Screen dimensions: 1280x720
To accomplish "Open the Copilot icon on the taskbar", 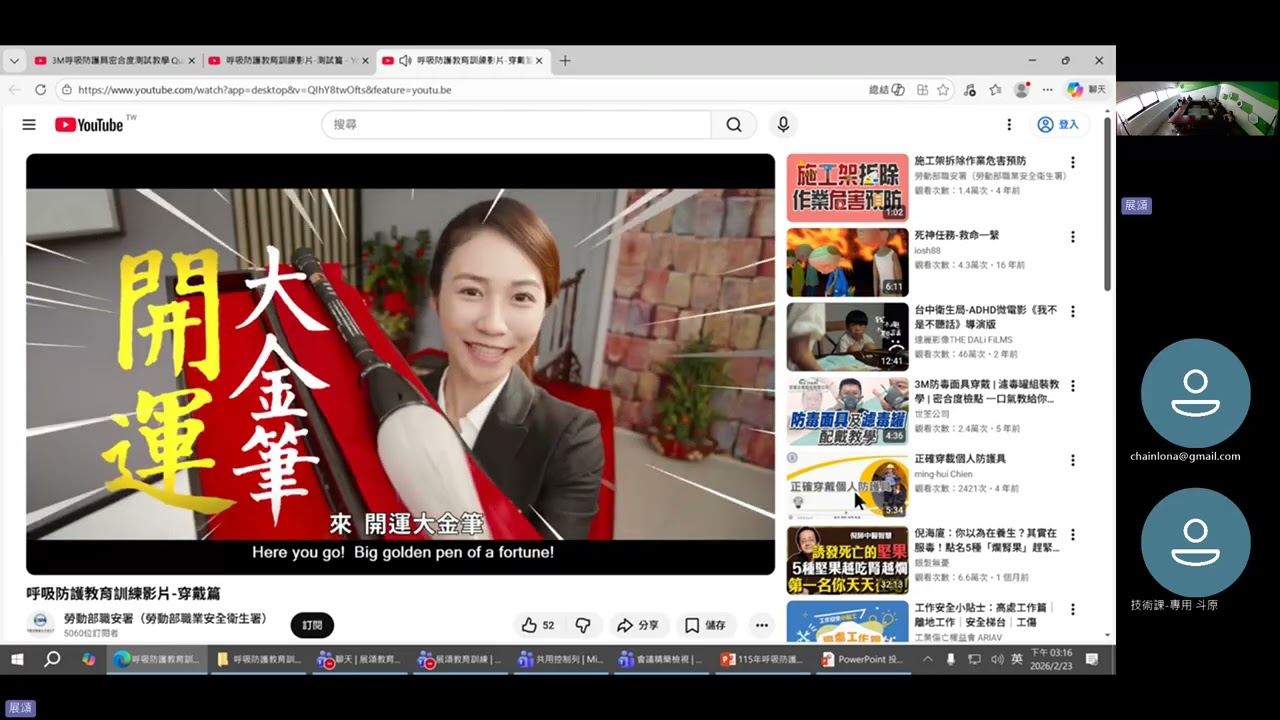I will pos(88,659).
